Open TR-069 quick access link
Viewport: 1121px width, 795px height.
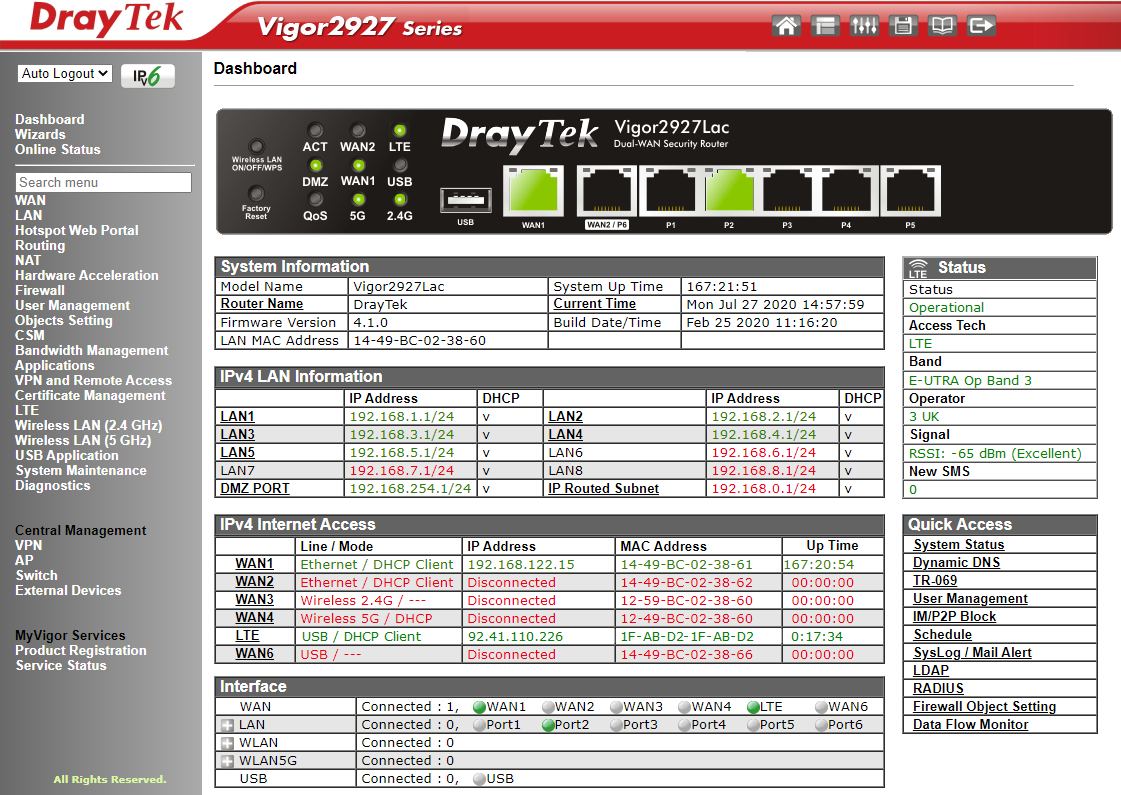[x=935, y=581]
